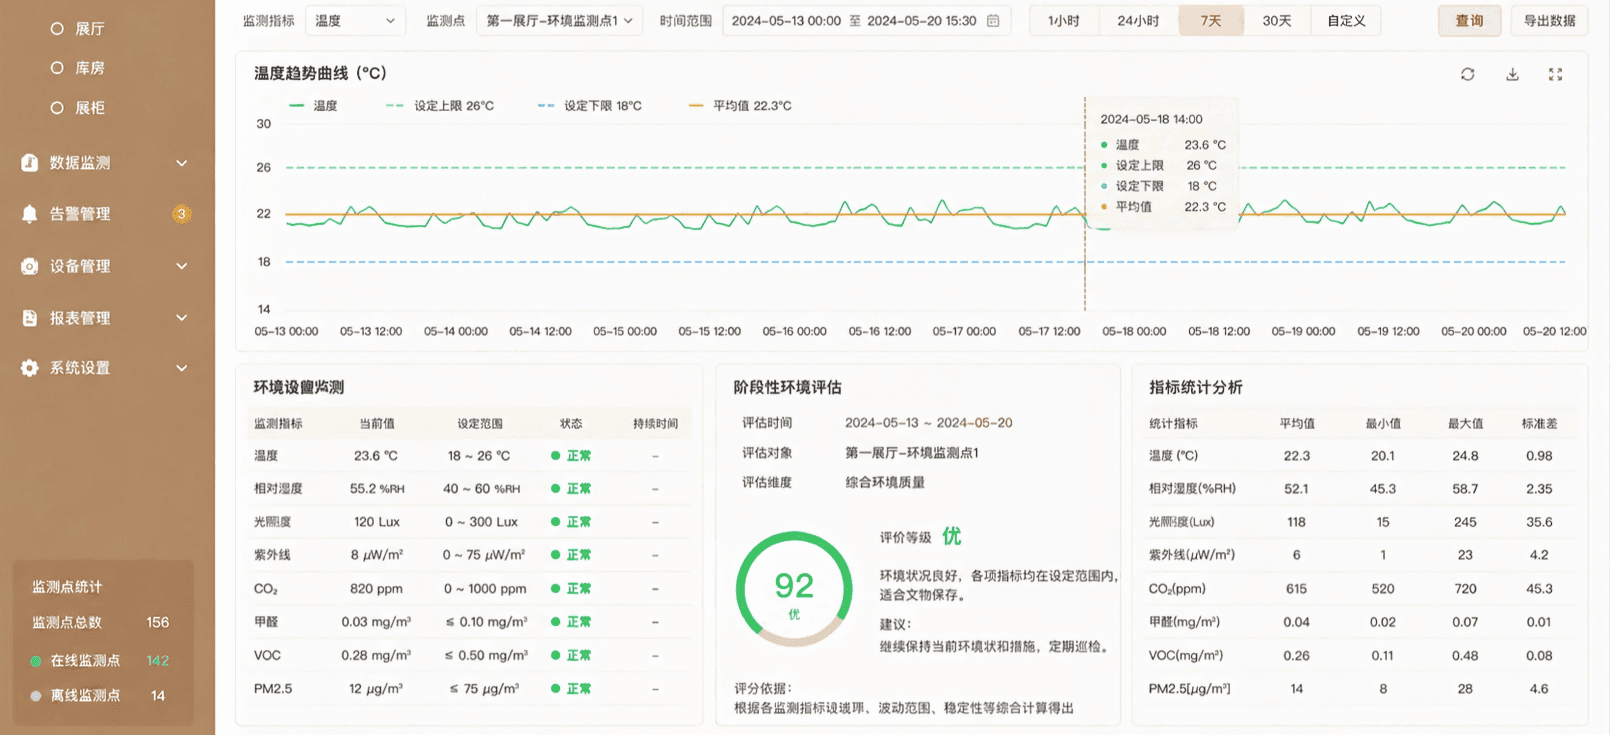Click the 平均值 column header in statistics table
The height and width of the screenshot is (735, 1610).
(x=1297, y=424)
